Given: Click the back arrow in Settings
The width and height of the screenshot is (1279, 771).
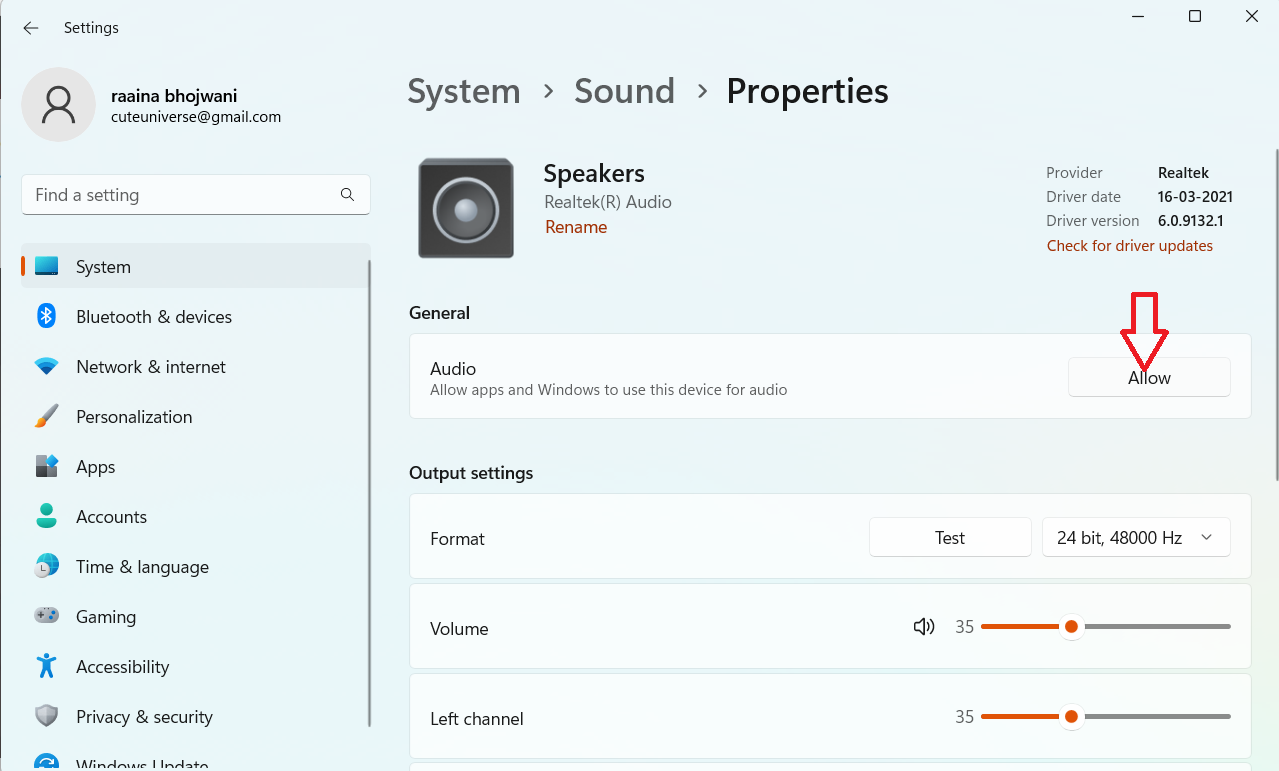Looking at the screenshot, I should point(31,28).
